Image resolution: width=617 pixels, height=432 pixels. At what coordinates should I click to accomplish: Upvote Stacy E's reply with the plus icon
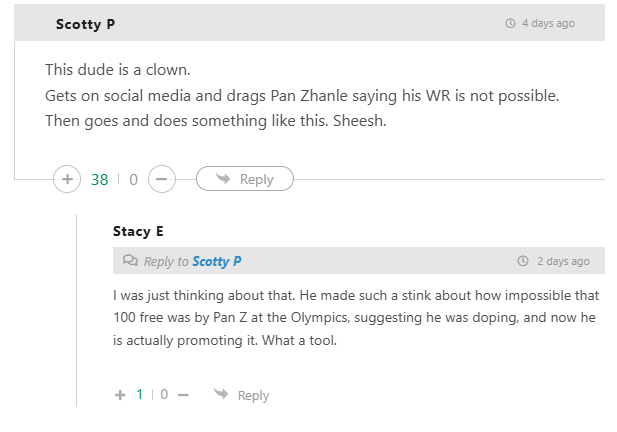tap(120, 395)
